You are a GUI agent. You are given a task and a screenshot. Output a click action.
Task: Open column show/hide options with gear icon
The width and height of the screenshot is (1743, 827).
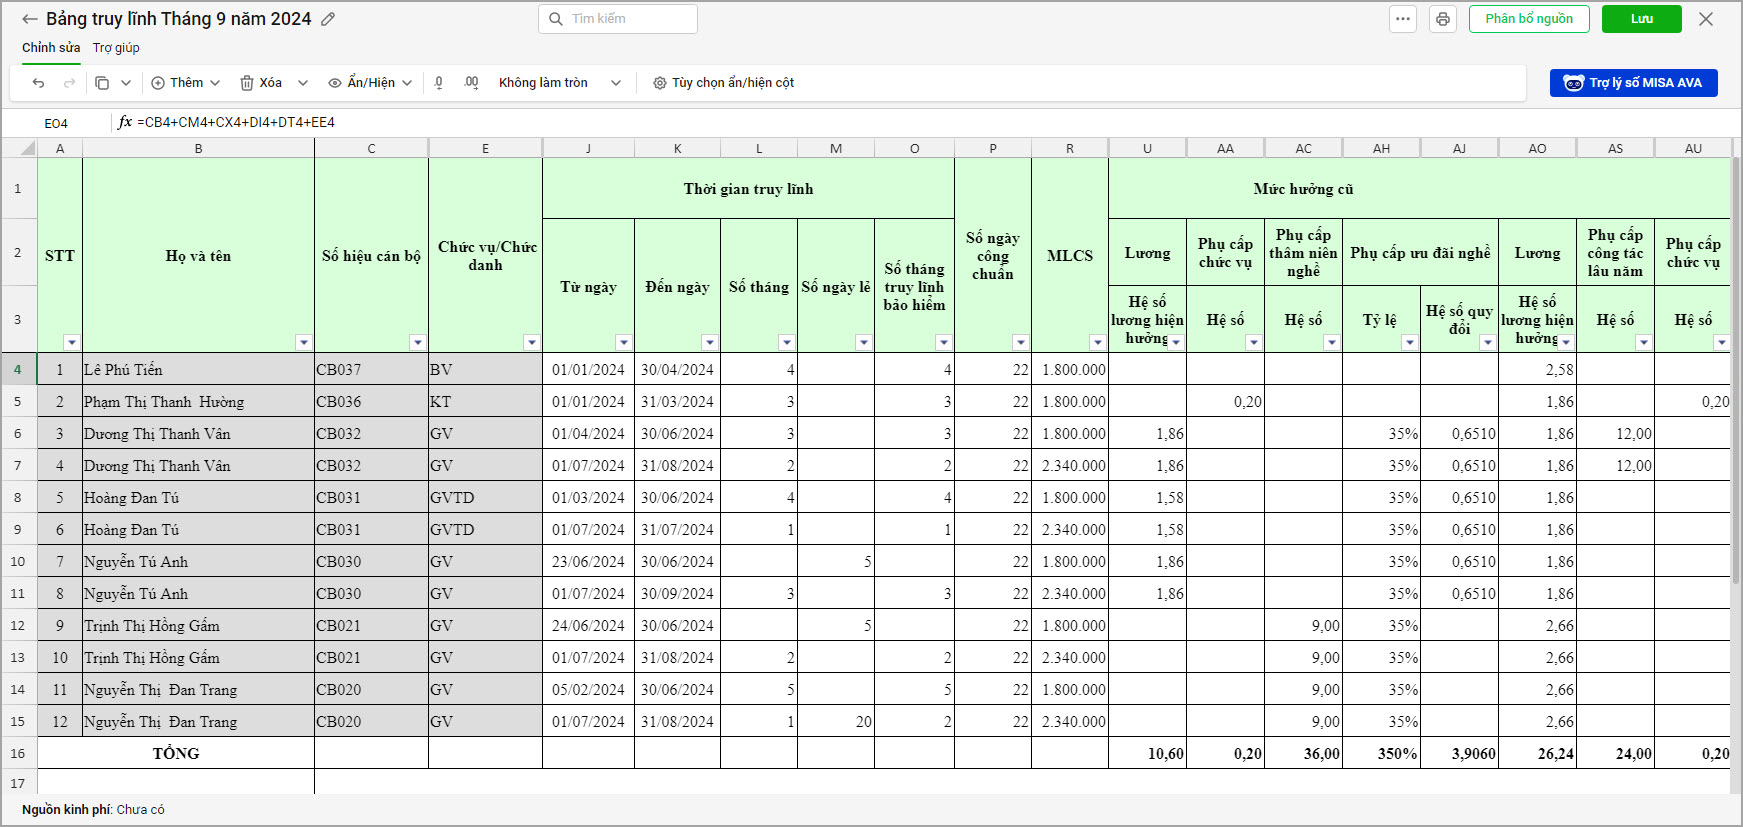723,83
